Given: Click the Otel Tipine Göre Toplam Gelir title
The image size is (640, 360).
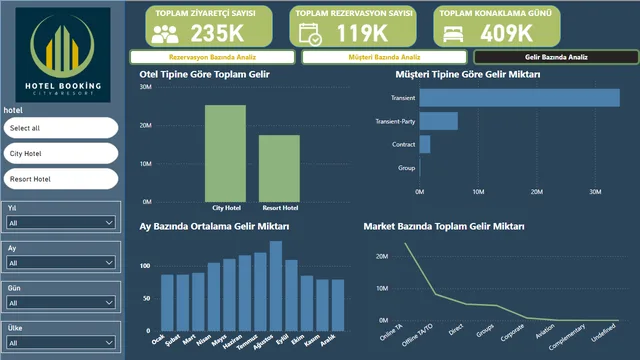Looking at the screenshot, I should 204,74.
